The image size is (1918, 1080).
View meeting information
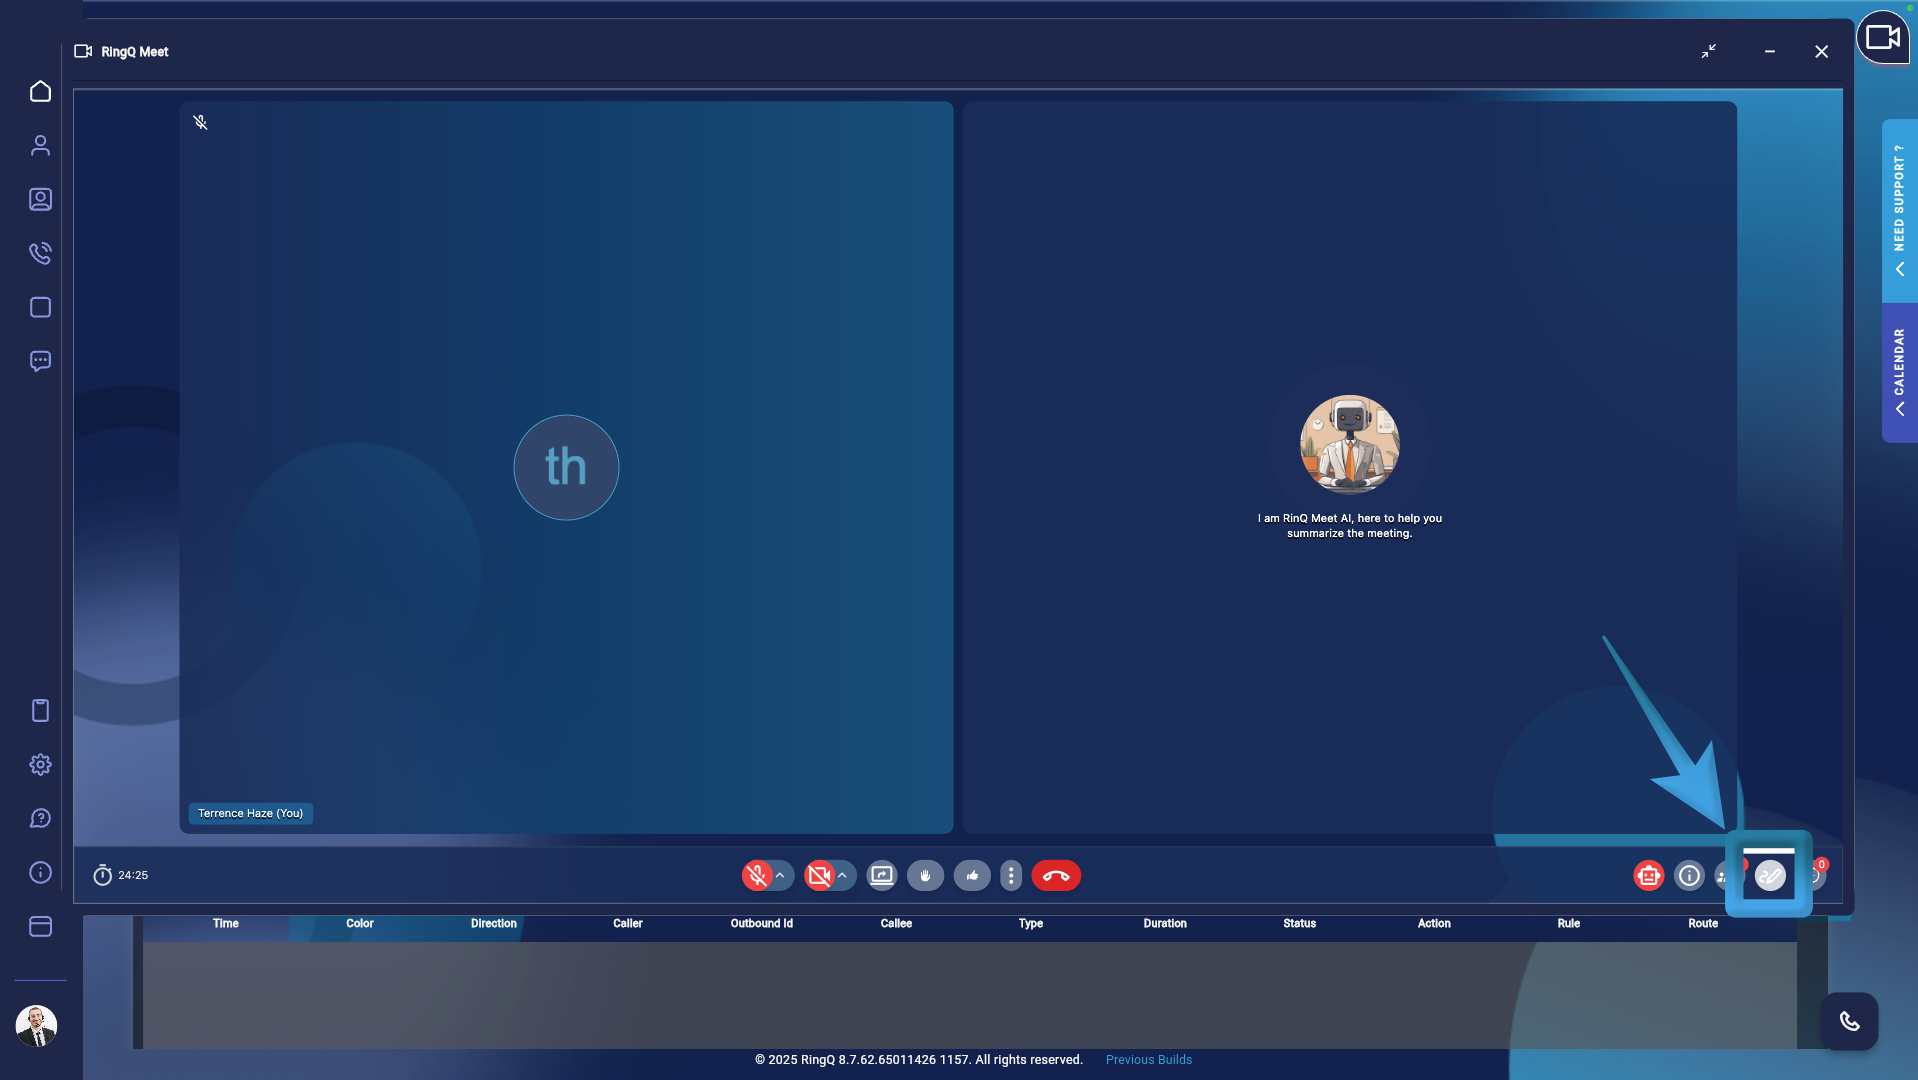click(1689, 875)
